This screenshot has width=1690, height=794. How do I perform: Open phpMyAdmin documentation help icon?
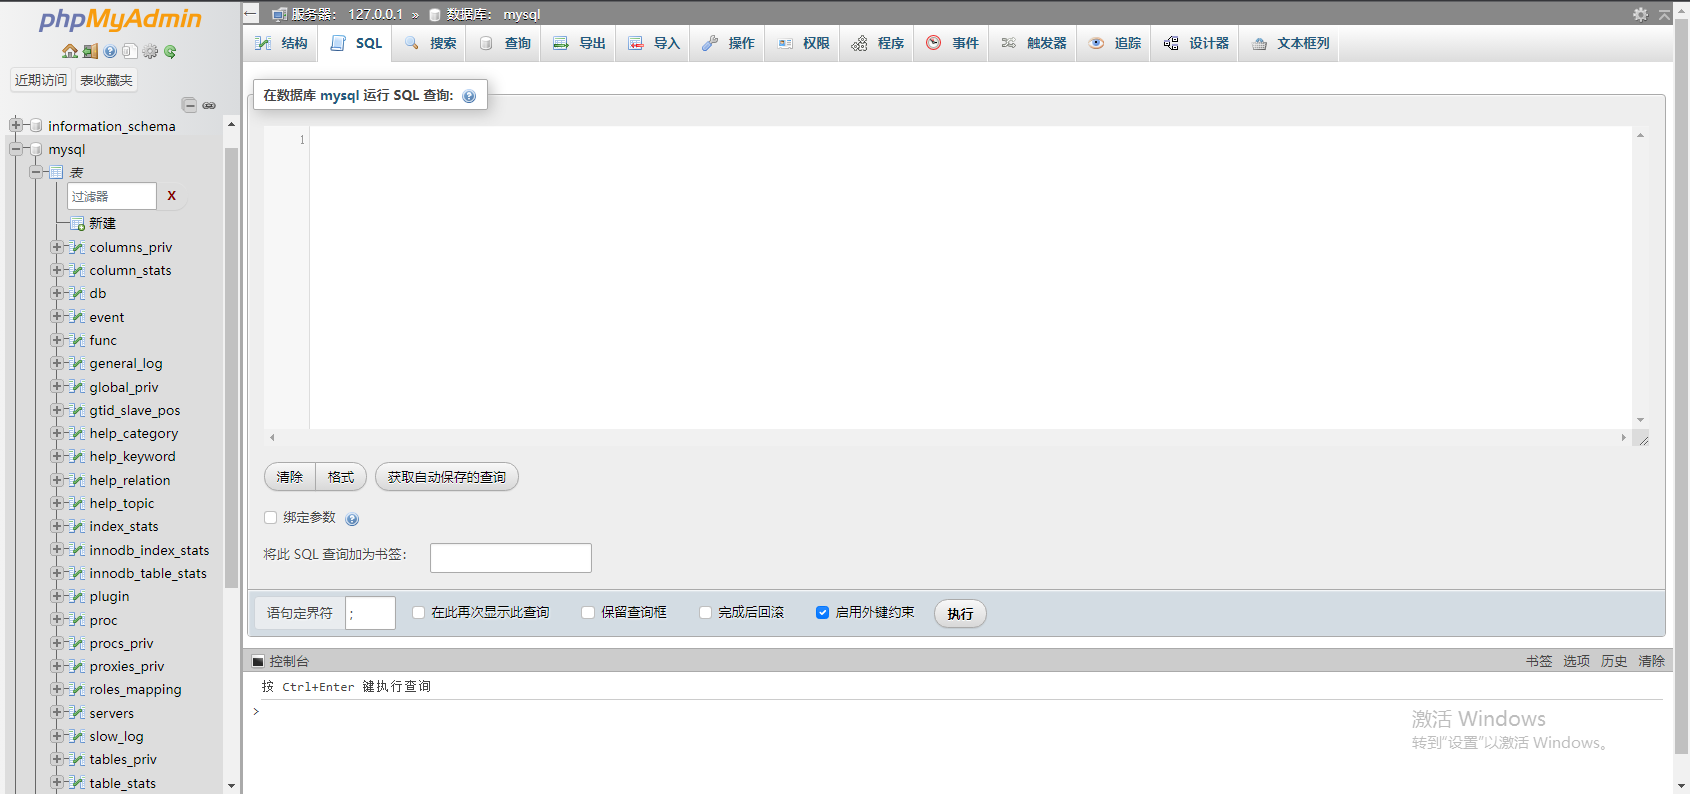click(x=110, y=51)
